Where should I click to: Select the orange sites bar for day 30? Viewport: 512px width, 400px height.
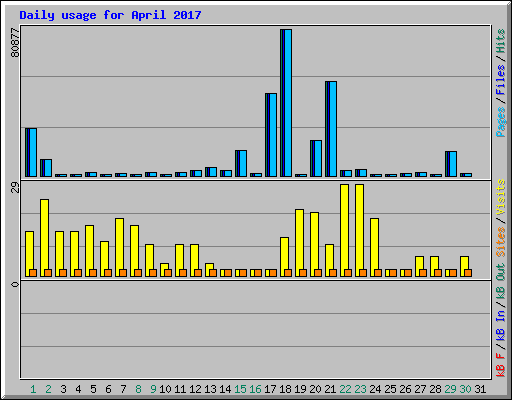coord(468,273)
